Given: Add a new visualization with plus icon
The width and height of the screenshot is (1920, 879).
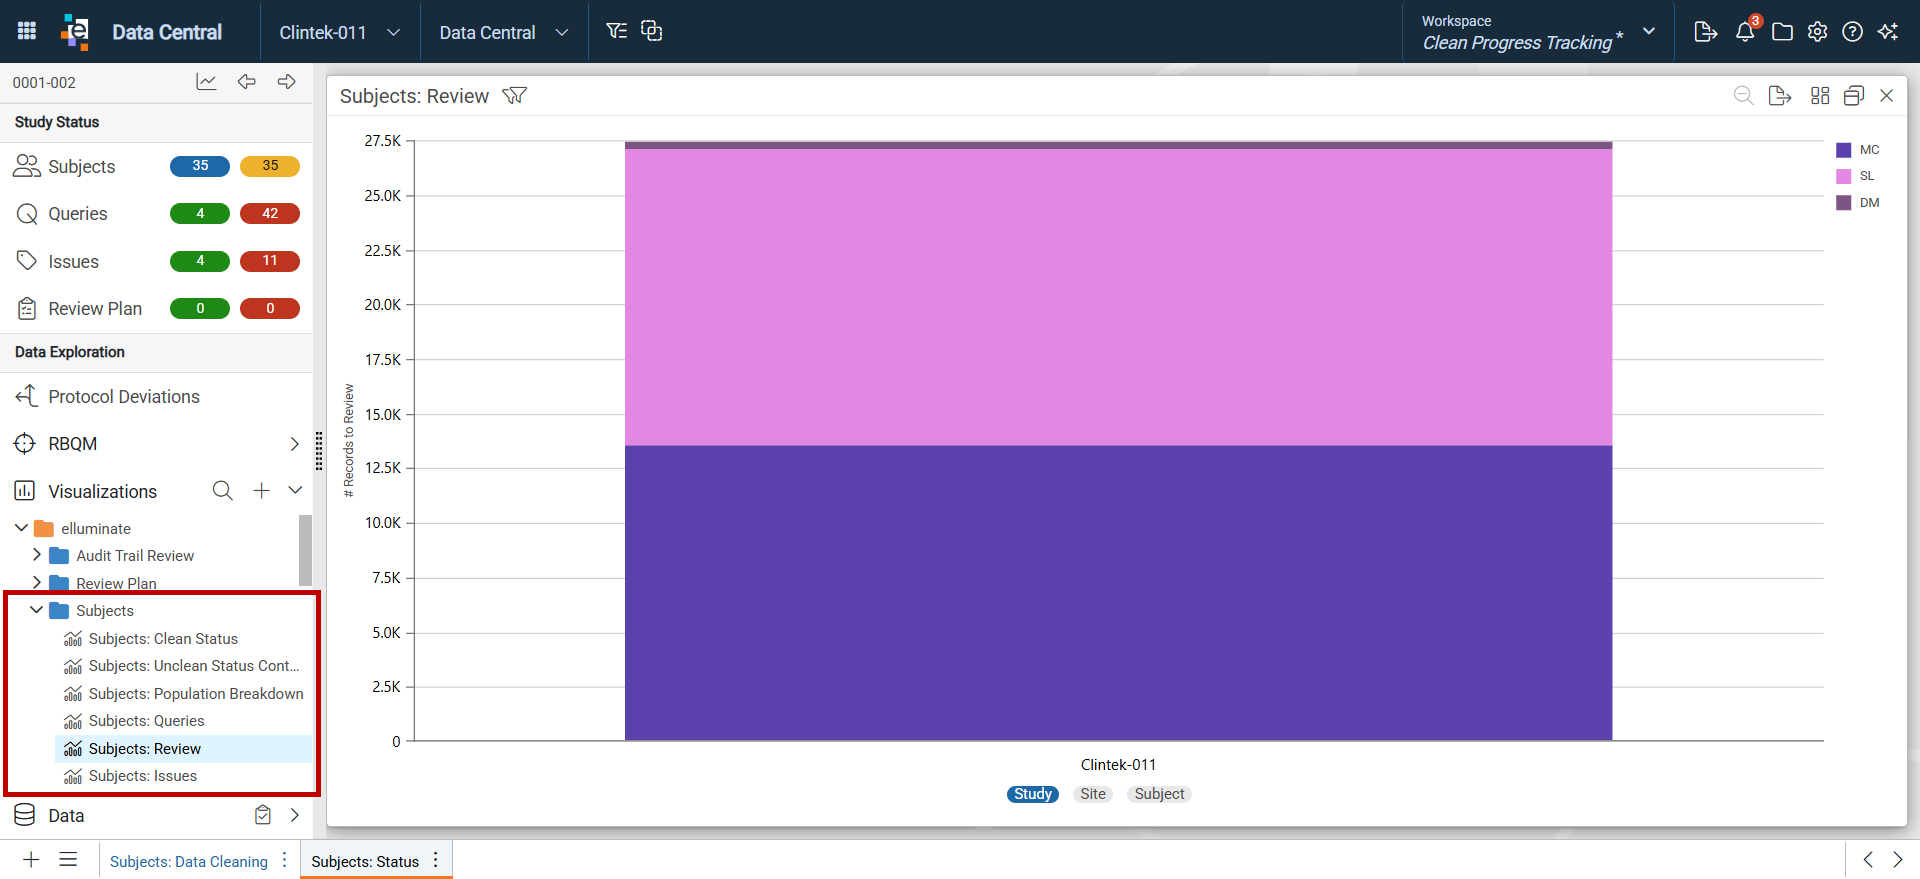Looking at the screenshot, I should pos(261,491).
